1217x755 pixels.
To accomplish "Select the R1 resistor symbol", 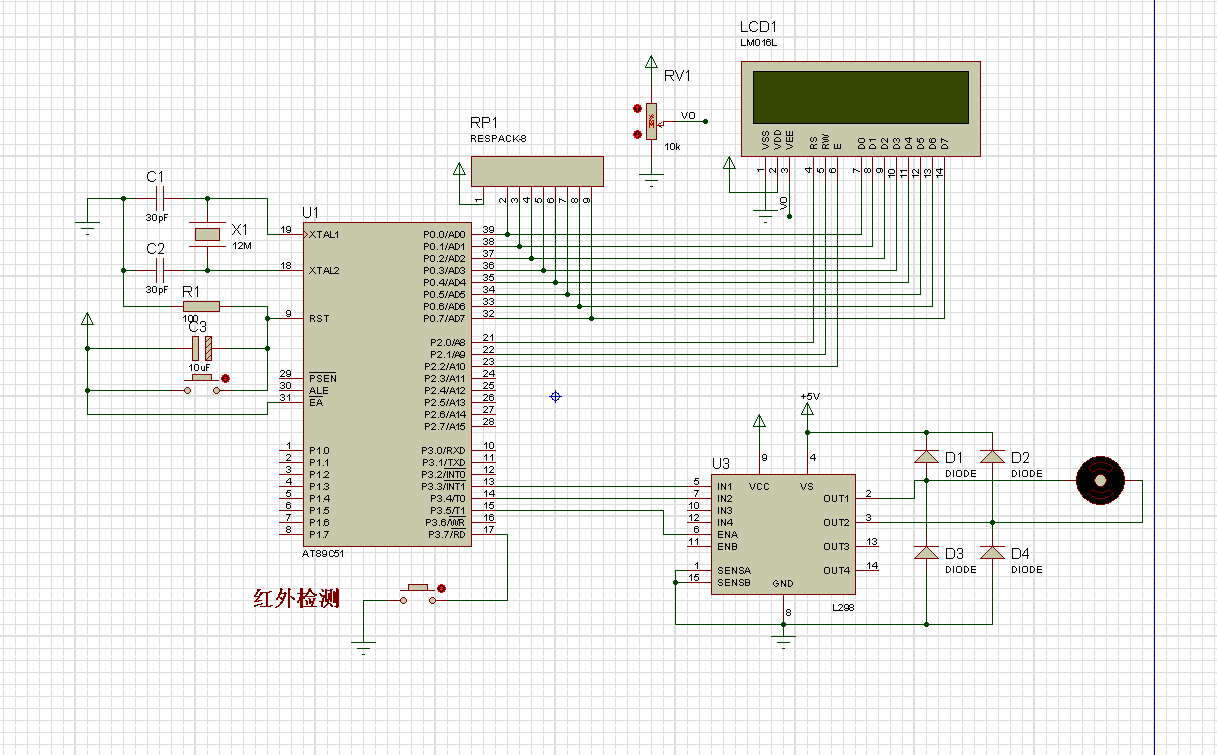I will 201,306.
